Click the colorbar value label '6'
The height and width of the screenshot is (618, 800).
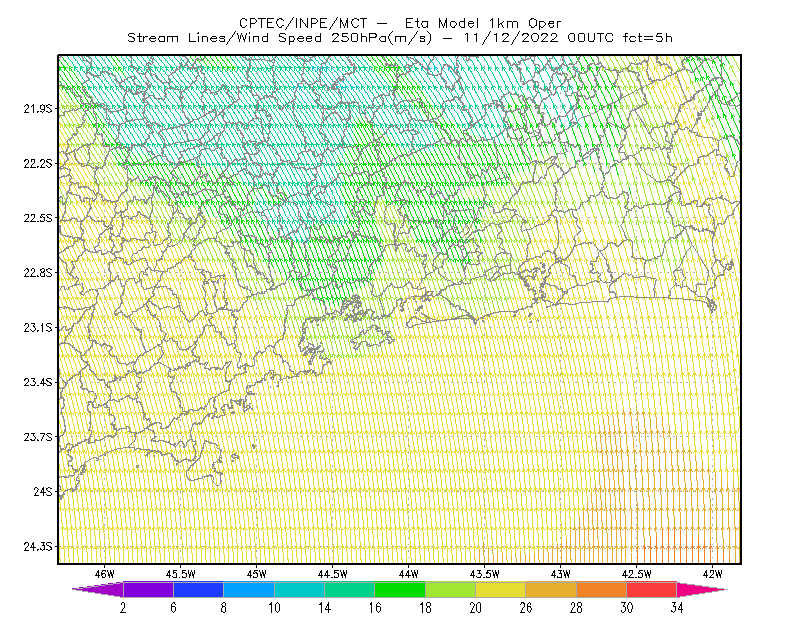pyautogui.click(x=173, y=608)
